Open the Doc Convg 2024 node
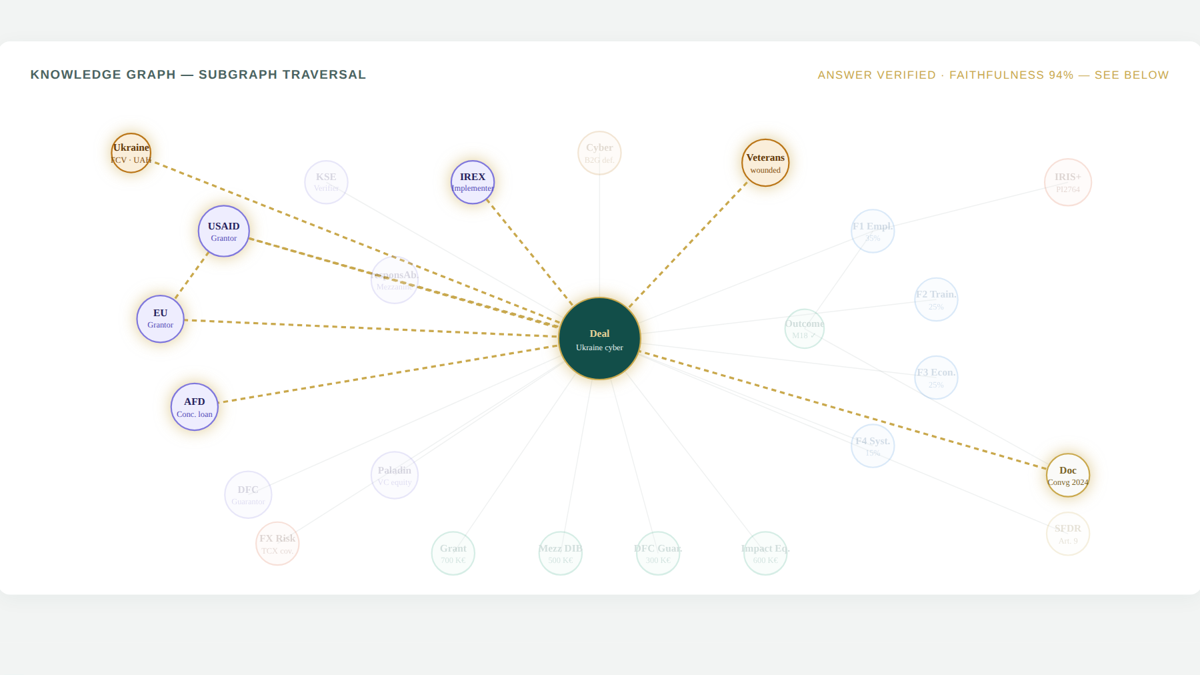Screen dimensions: 1200x675 tap(1068, 475)
